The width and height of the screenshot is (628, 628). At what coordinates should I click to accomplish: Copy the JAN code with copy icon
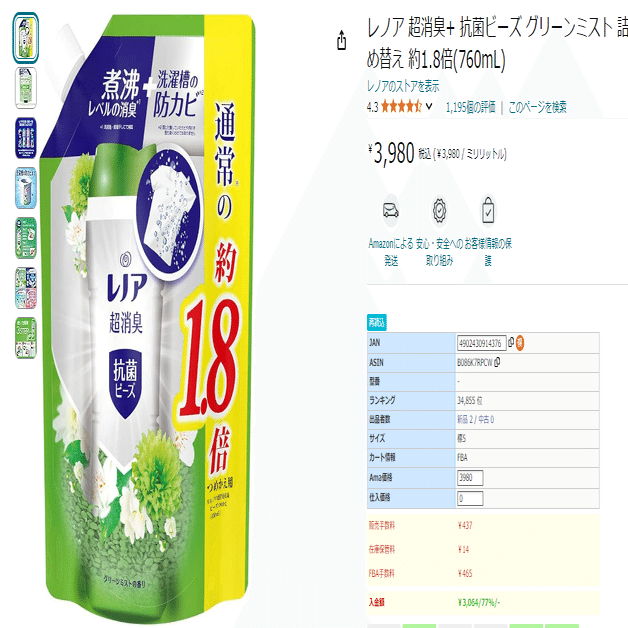click(511, 342)
